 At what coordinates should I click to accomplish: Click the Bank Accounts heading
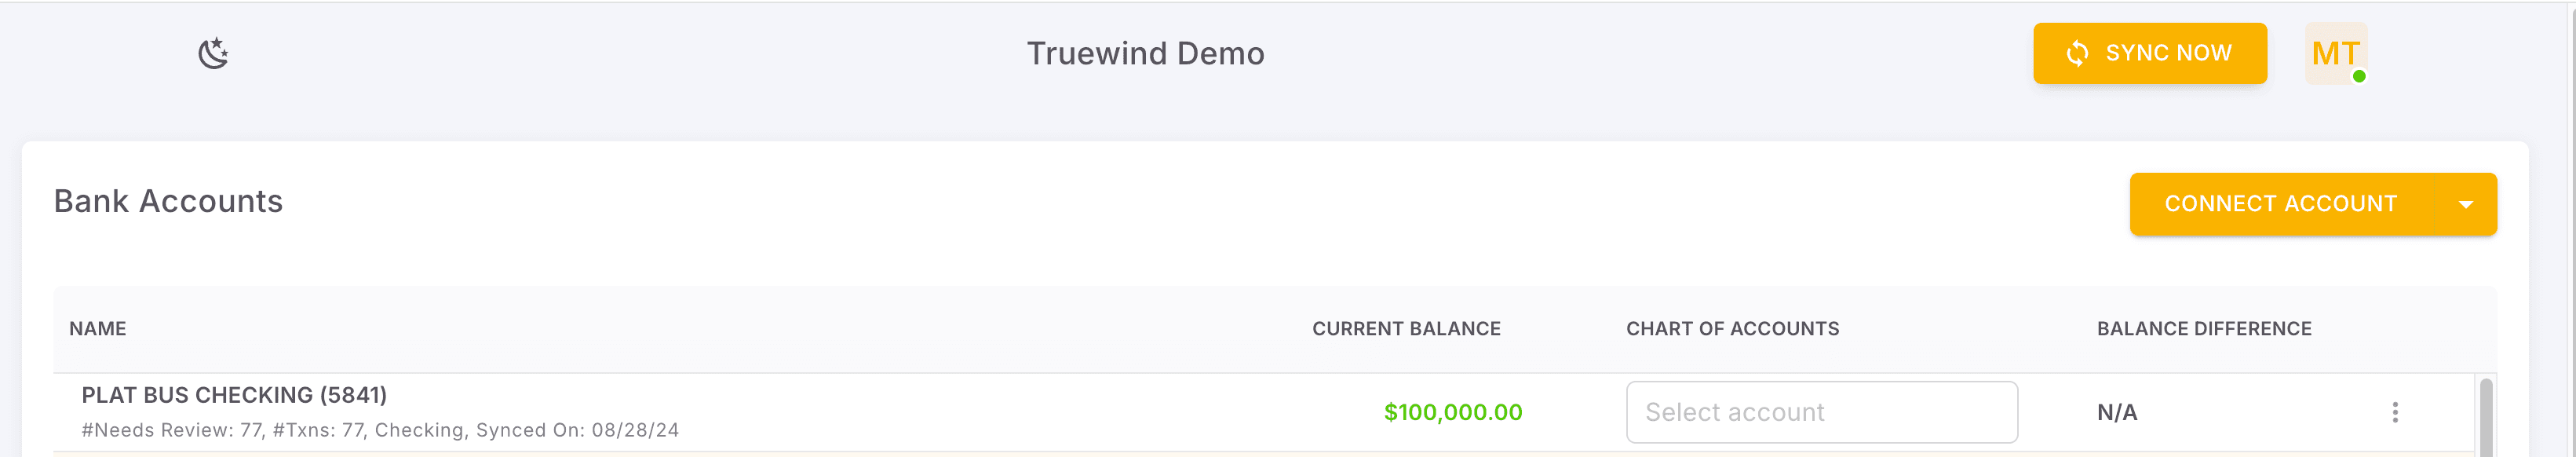coord(168,201)
